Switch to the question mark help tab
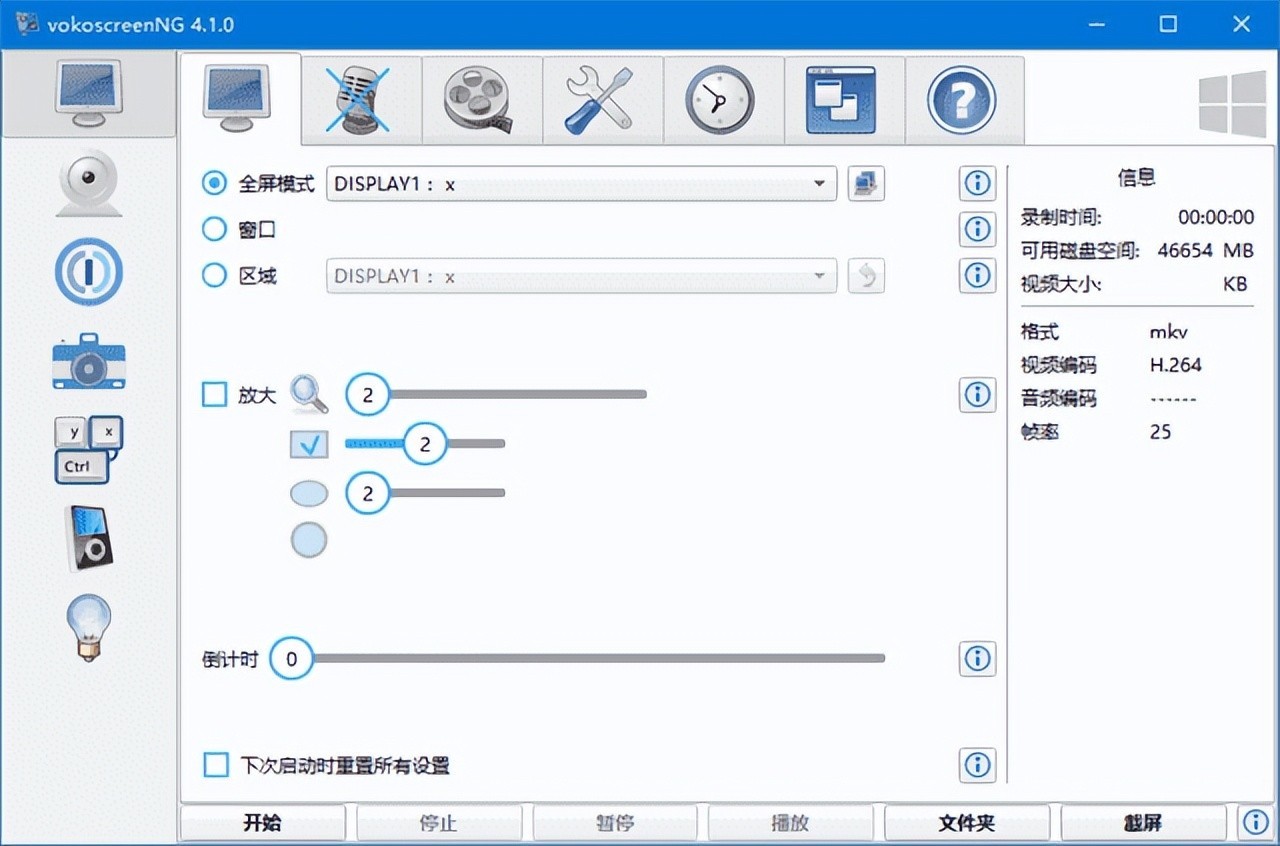The width and height of the screenshot is (1280, 846). [964, 99]
